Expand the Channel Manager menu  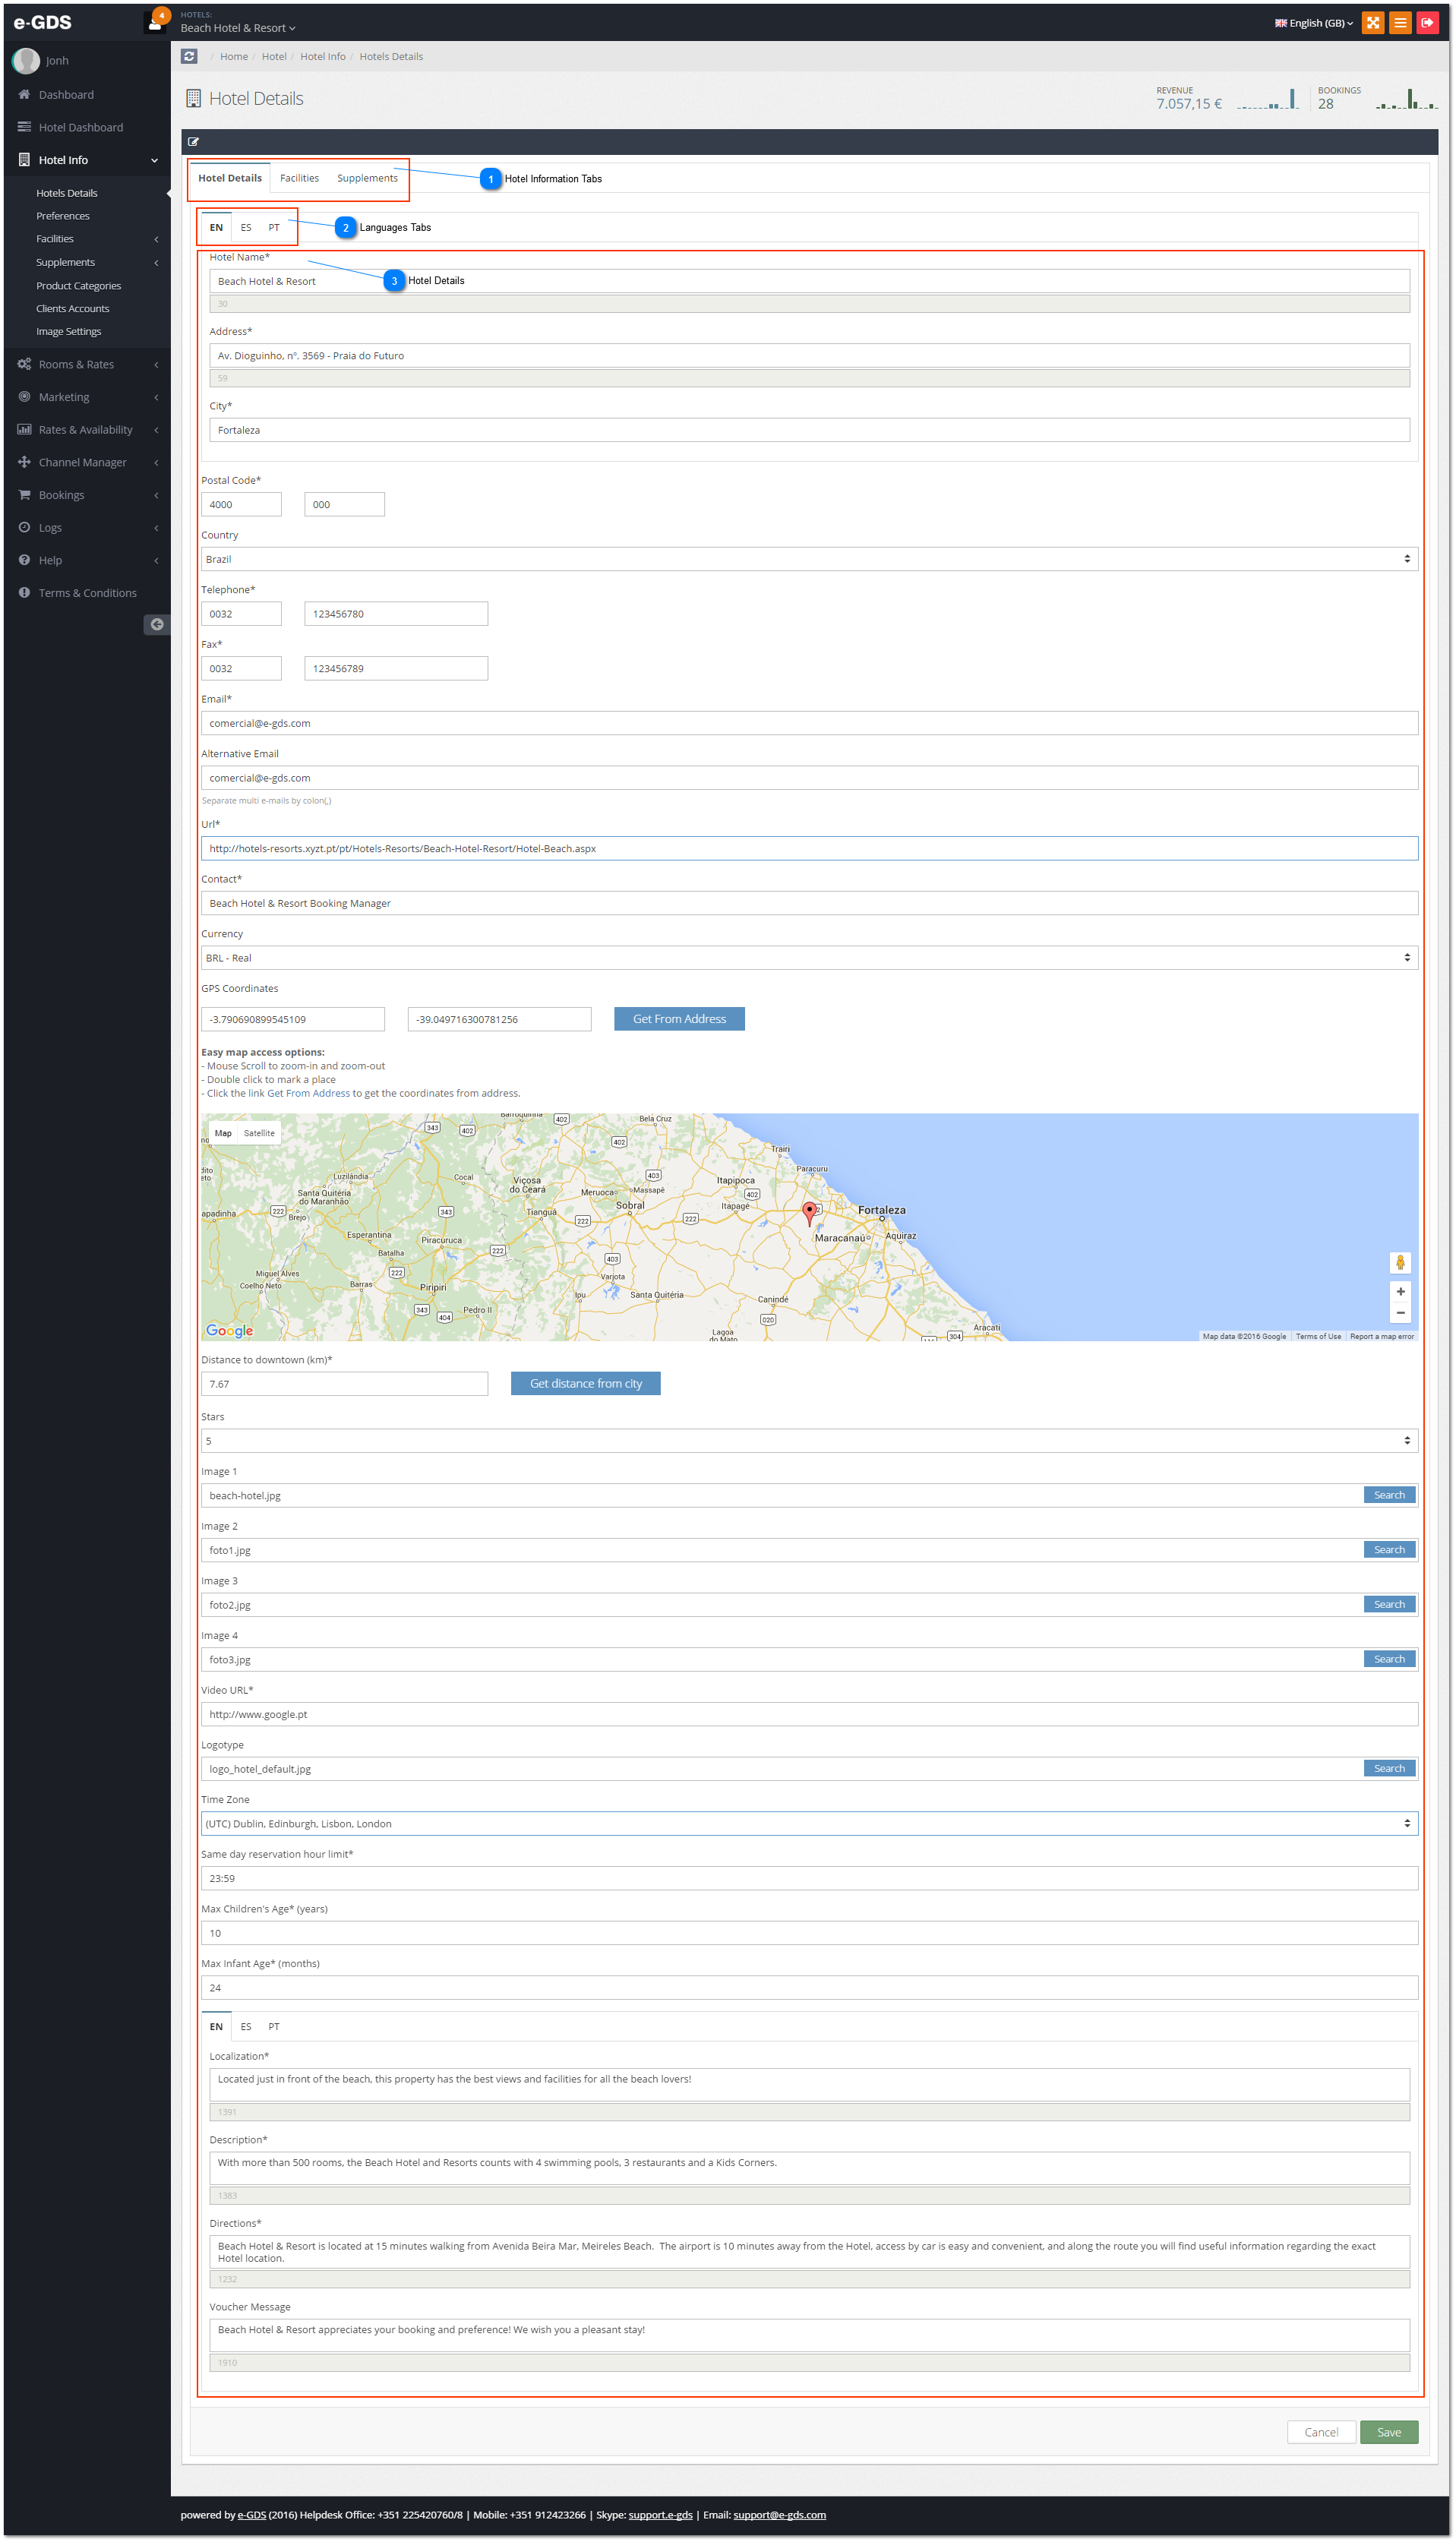click(156, 463)
